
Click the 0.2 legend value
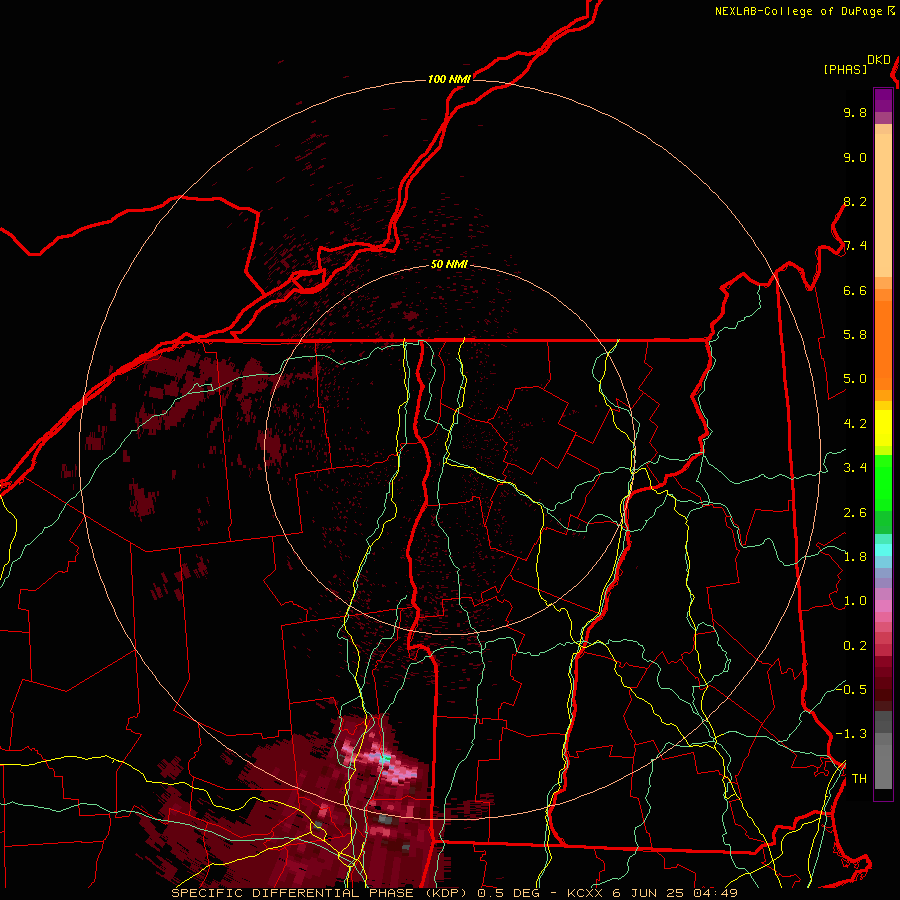click(855, 645)
